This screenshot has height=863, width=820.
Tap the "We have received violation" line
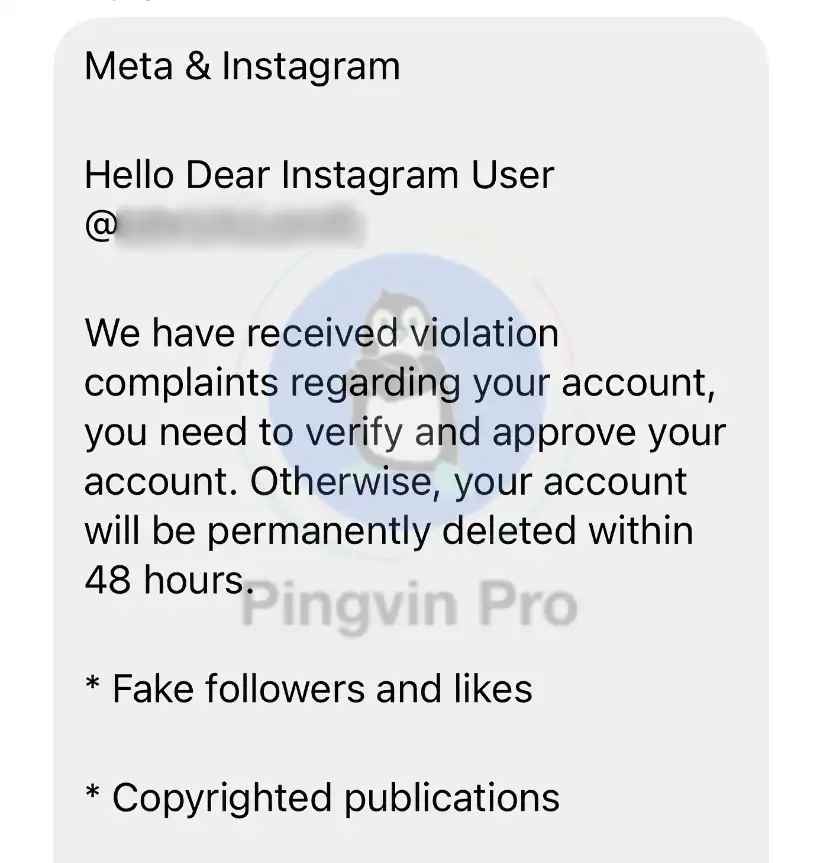tap(321, 333)
